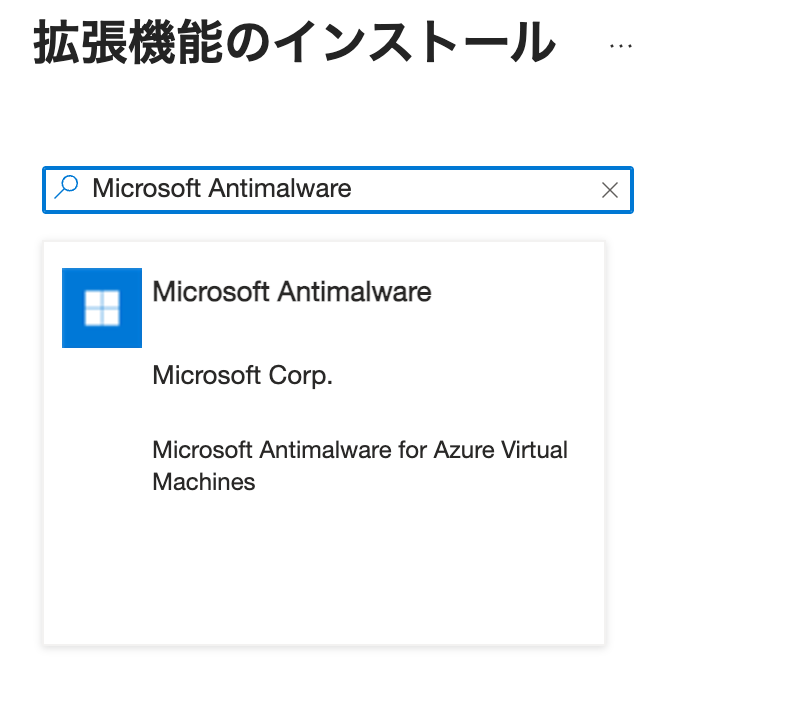This screenshot has width=808, height=702.
Task: Click the 拡張機能のインストール page heading
Action: [294, 45]
